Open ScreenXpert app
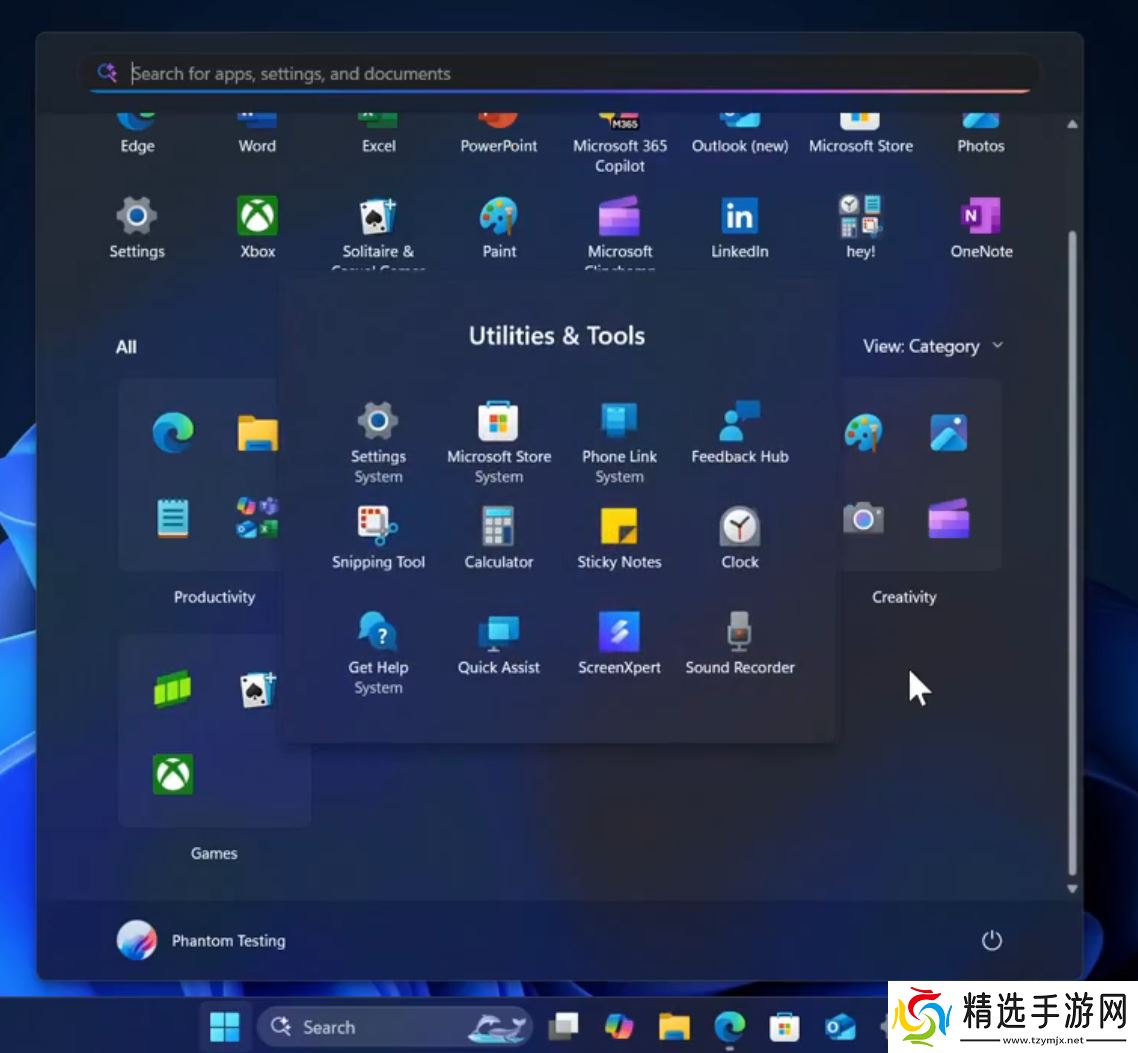This screenshot has height=1053, width=1138. (619, 643)
